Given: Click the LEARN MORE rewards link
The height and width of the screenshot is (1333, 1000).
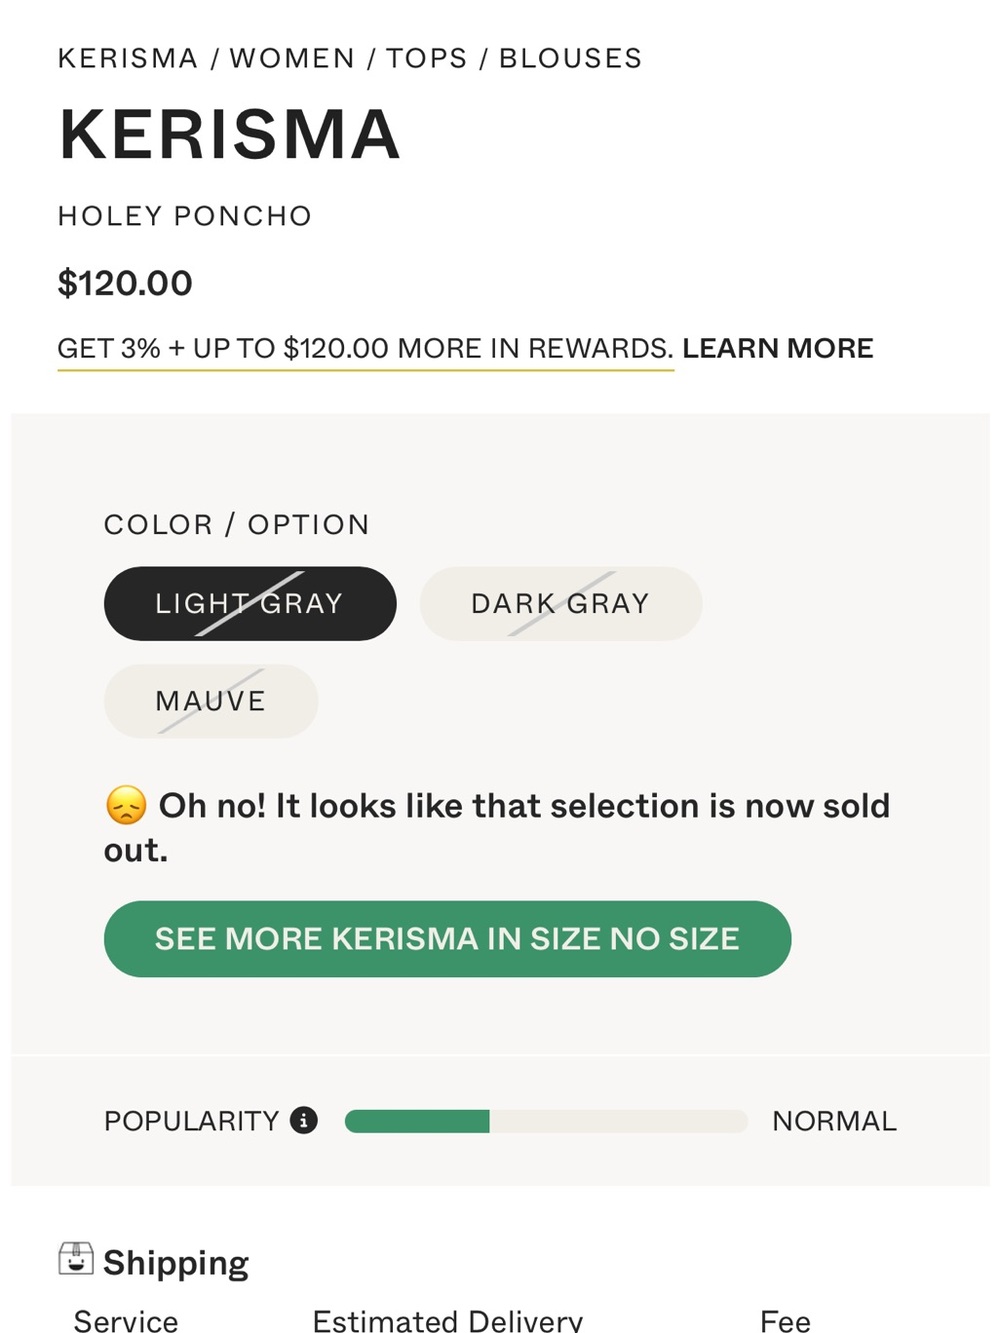Looking at the screenshot, I should point(778,348).
